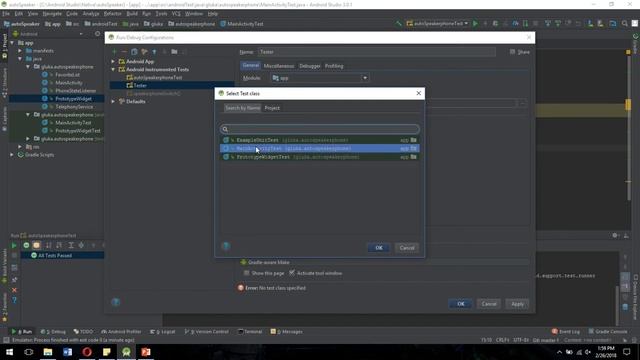Confirm Select Test class with OK
Image resolution: width=640 pixels, height=360 pixels.
[x=379, y=248]
